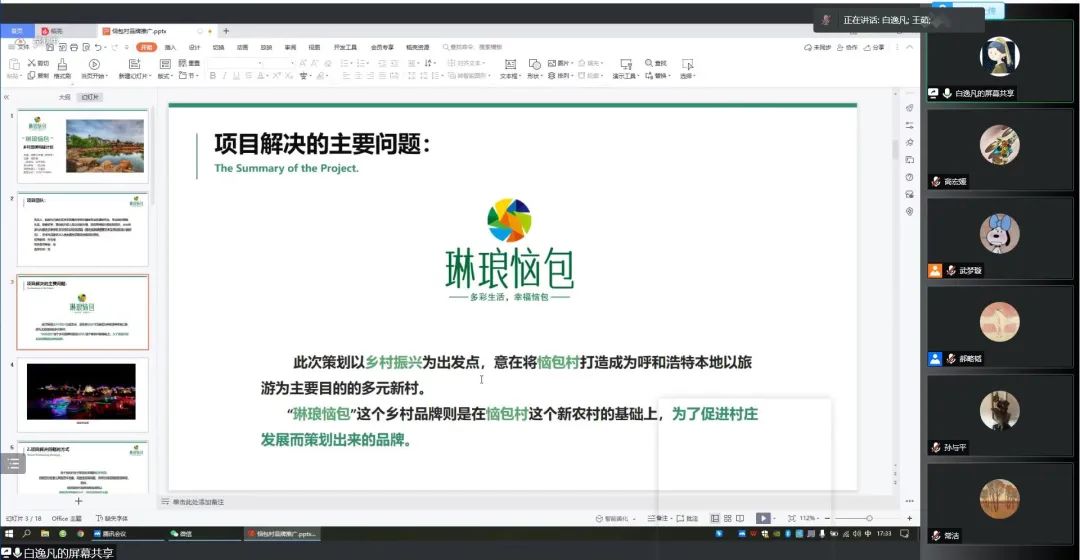The height and width of the screenshot is (560, 1080).
Task: Open the View (视图) ribbon tab
Action: (314, 48)
